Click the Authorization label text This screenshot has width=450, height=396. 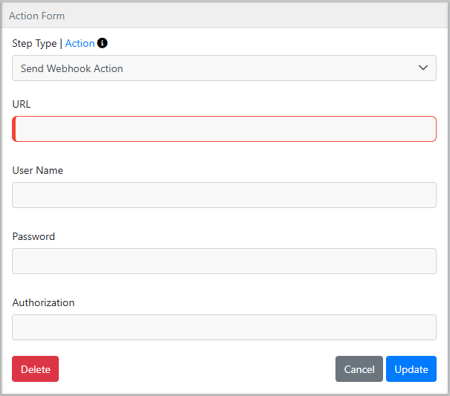point(43,302)
